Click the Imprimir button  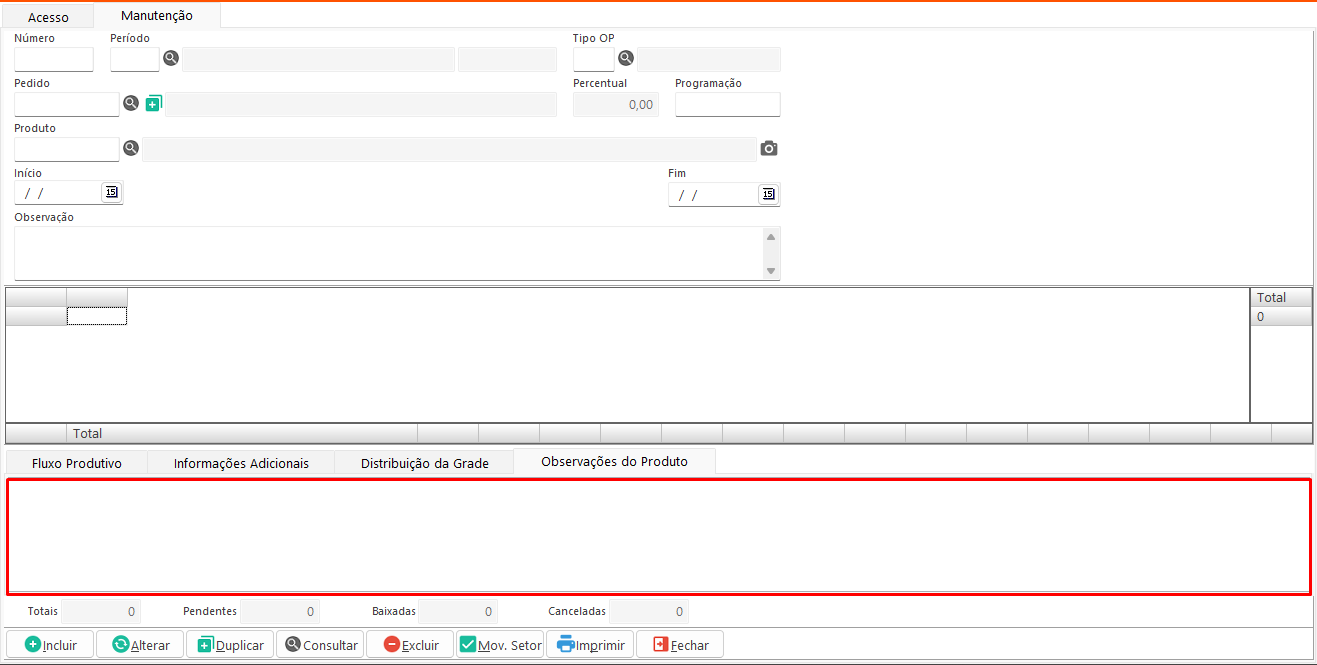(590, 645)
